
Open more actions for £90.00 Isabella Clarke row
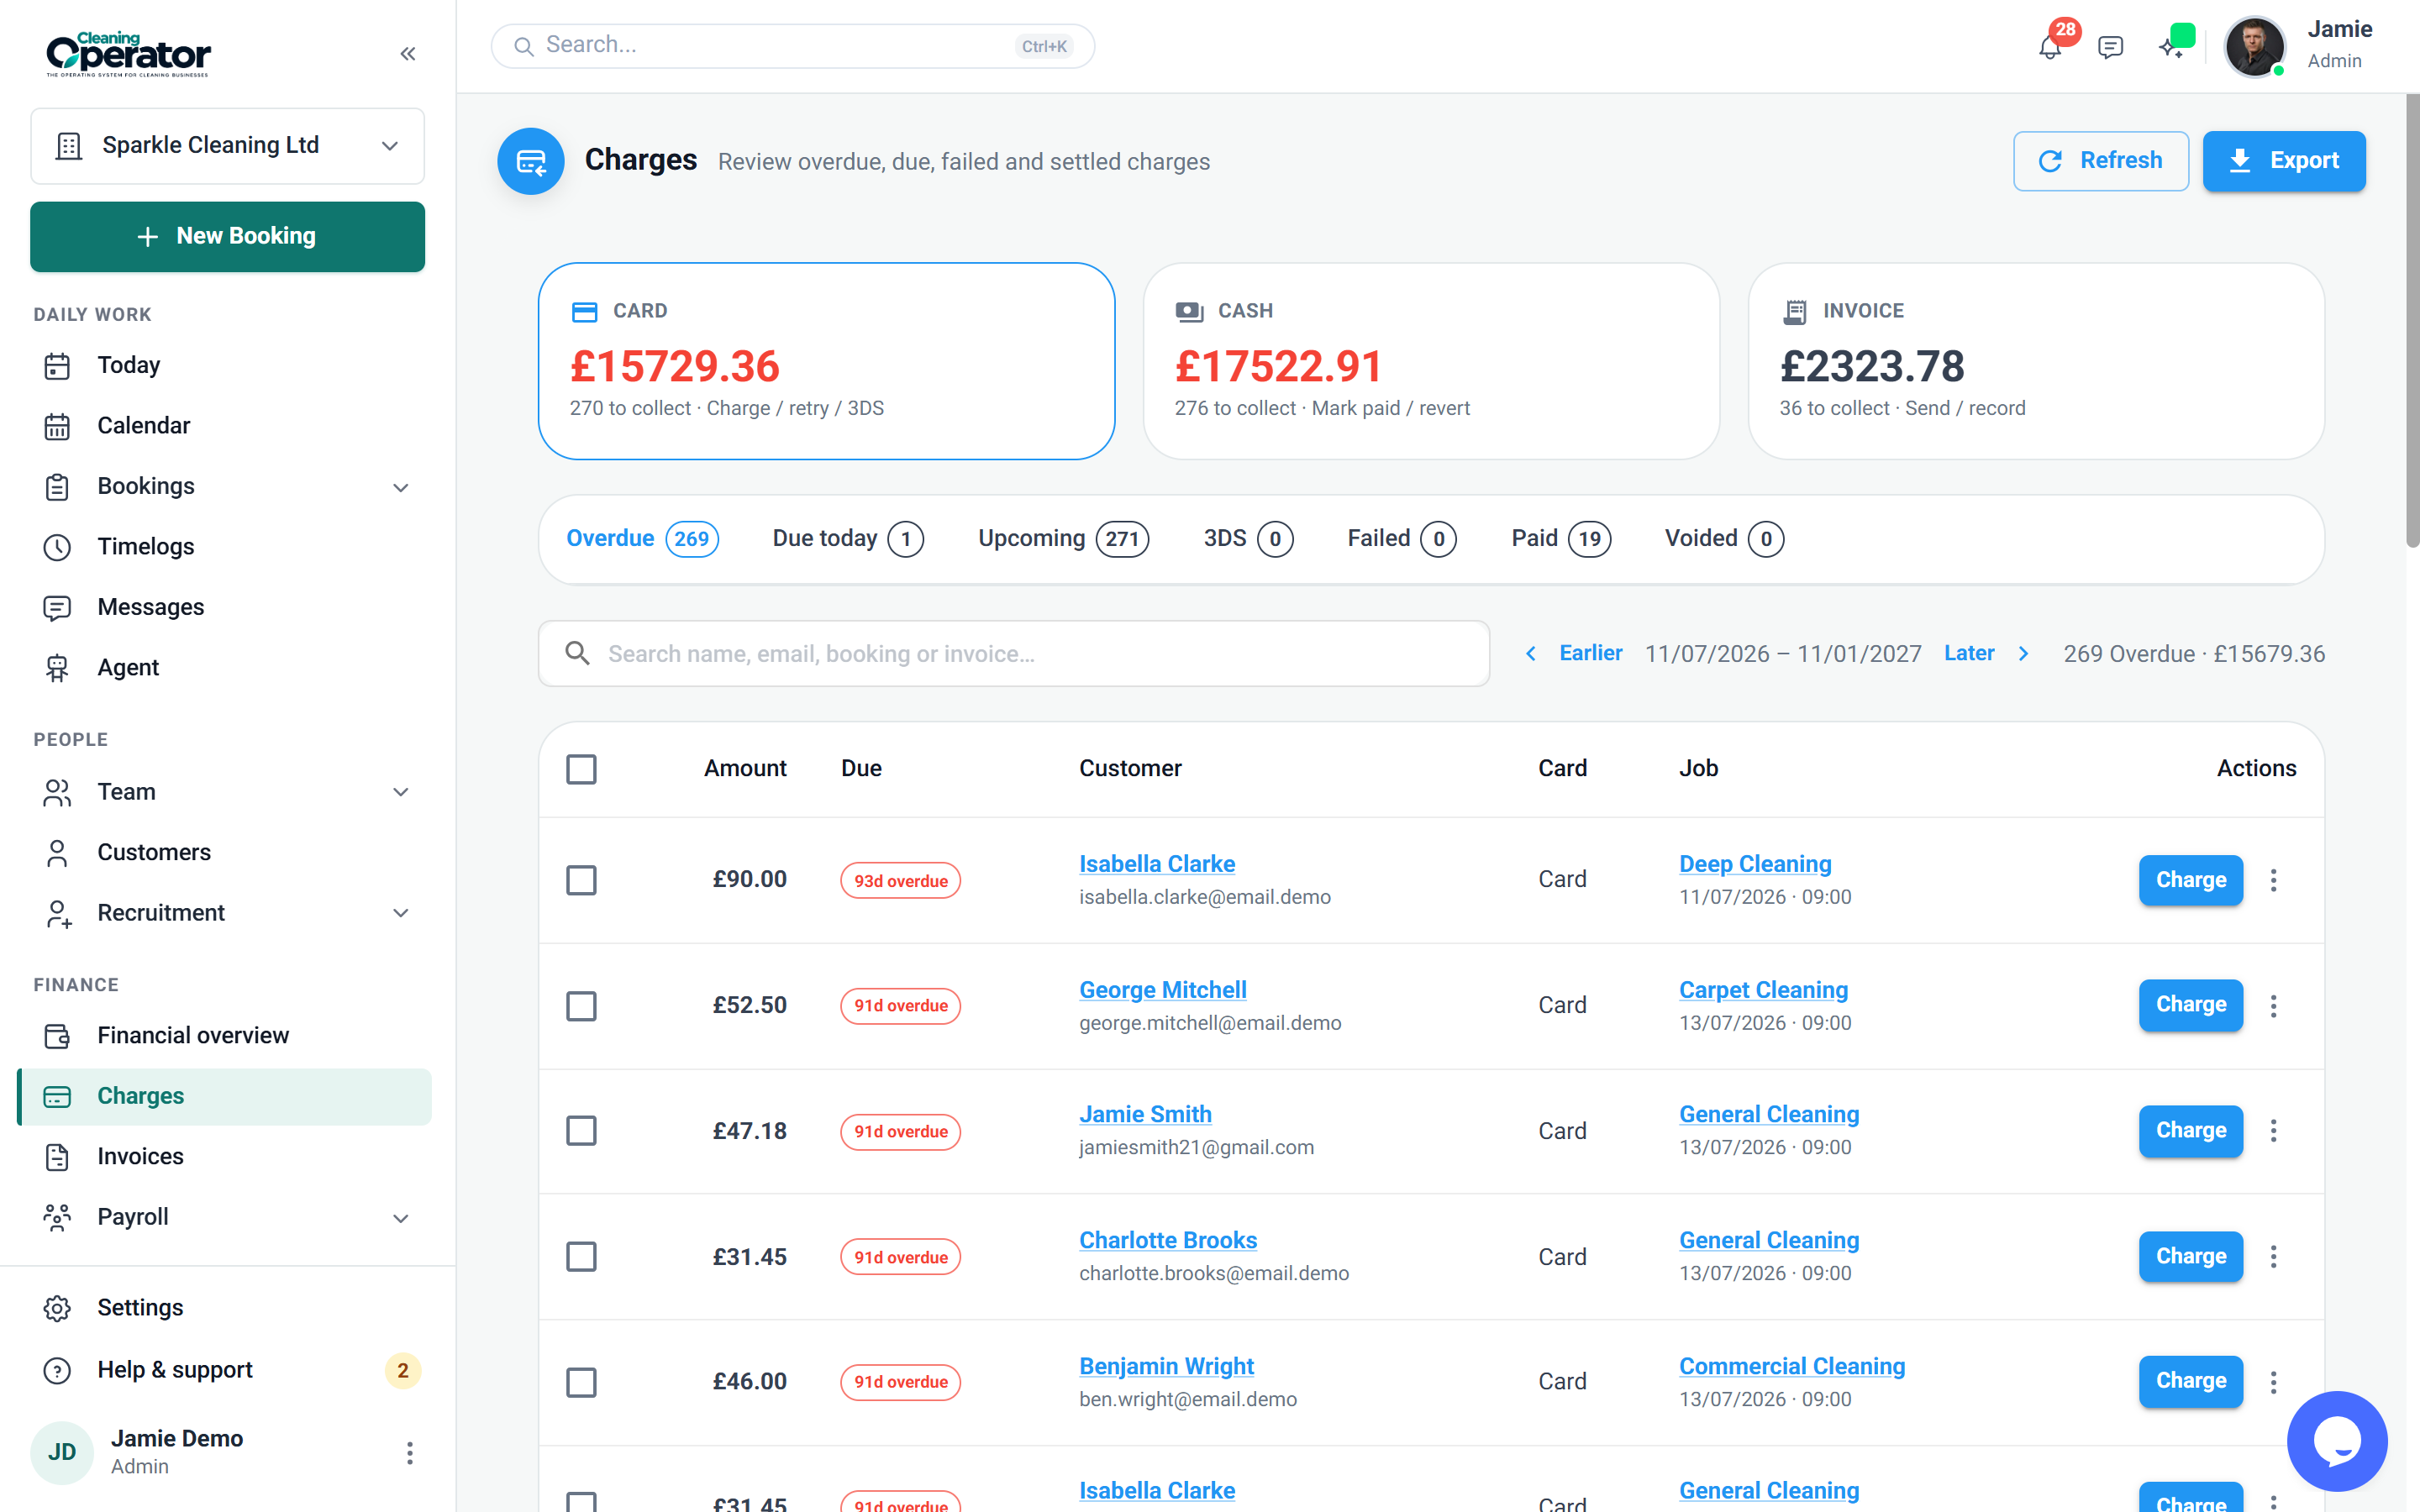tap(2273, 880)
